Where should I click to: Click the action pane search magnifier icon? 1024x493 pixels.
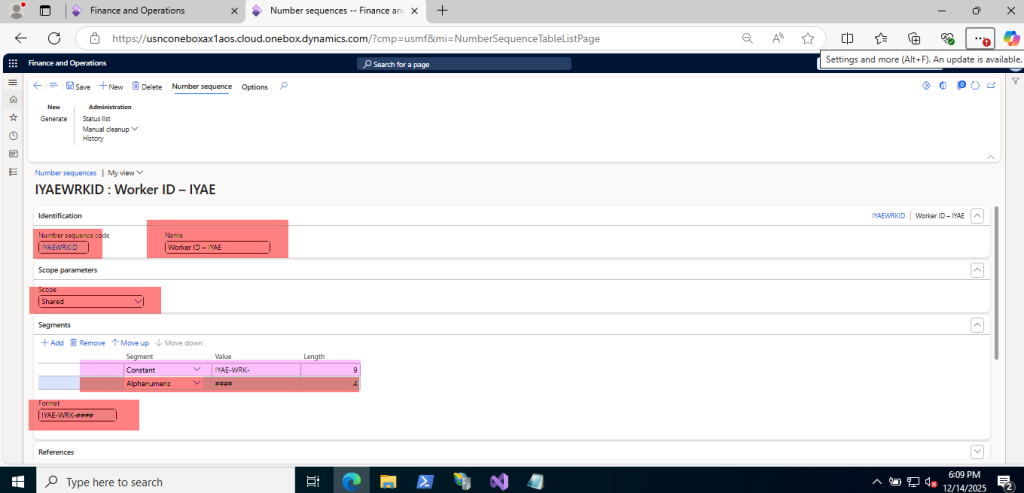[284, 86]
